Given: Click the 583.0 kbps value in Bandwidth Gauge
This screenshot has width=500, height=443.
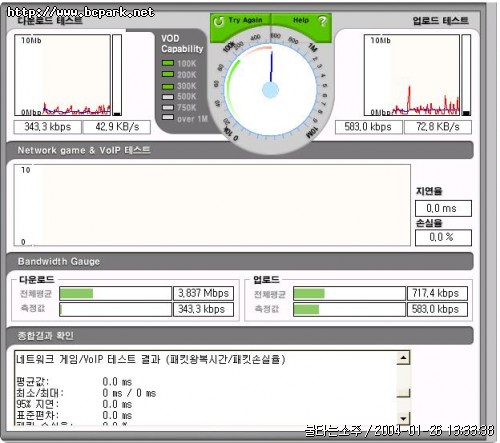Looking at the screenshot, I should click(437, 309).
